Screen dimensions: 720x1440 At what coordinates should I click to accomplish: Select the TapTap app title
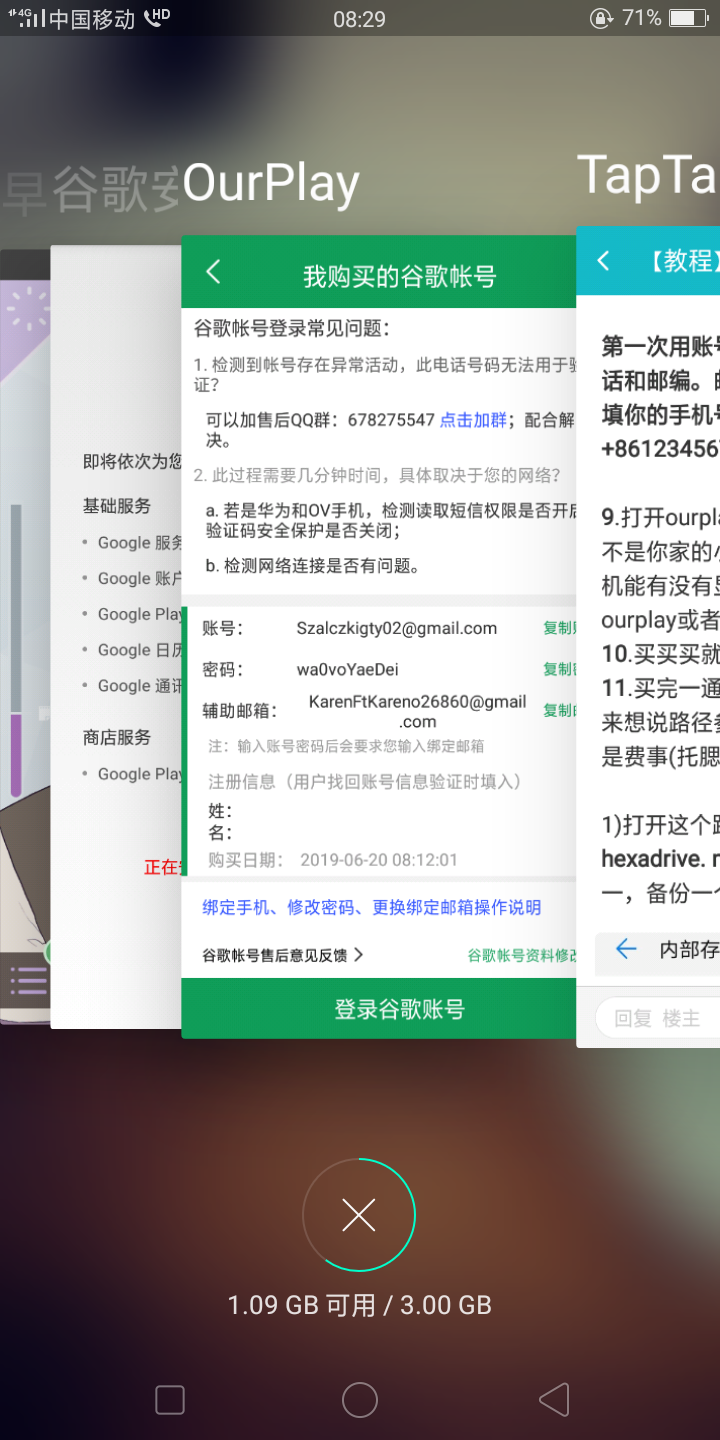click(648, 174)
